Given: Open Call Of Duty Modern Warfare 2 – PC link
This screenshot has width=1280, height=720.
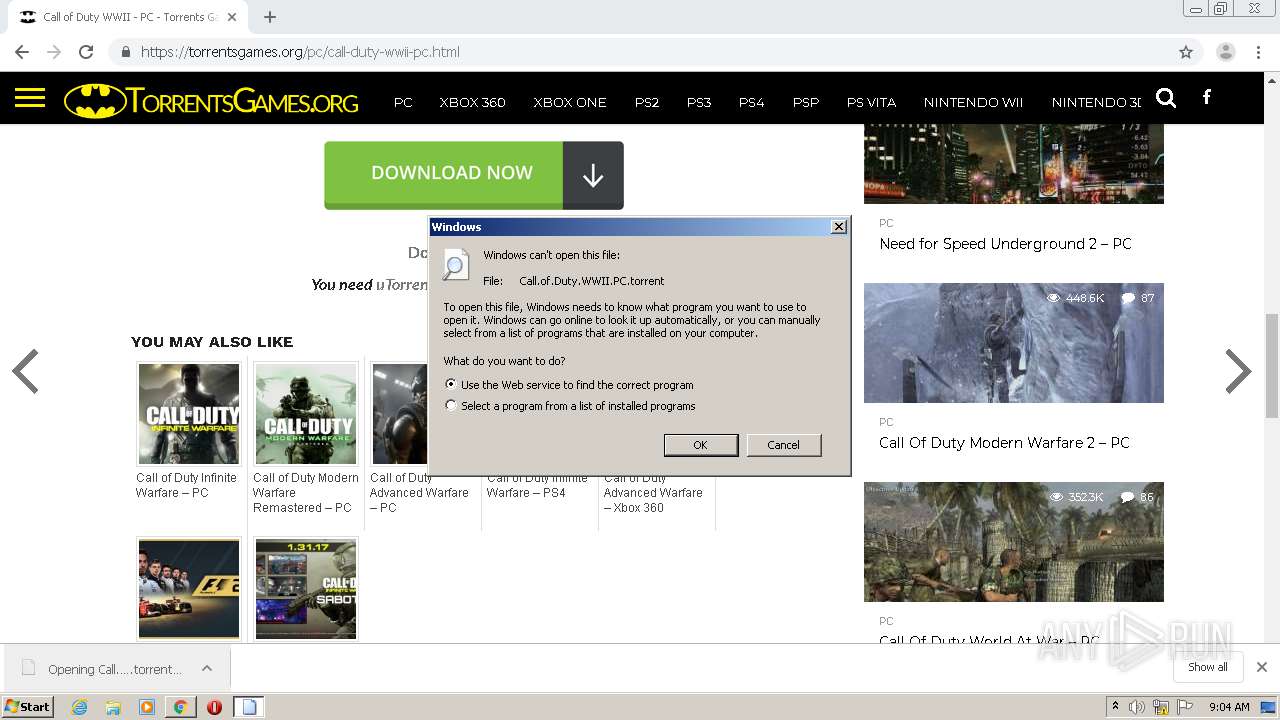Looking at the screenshot, I should [1004, 443].
